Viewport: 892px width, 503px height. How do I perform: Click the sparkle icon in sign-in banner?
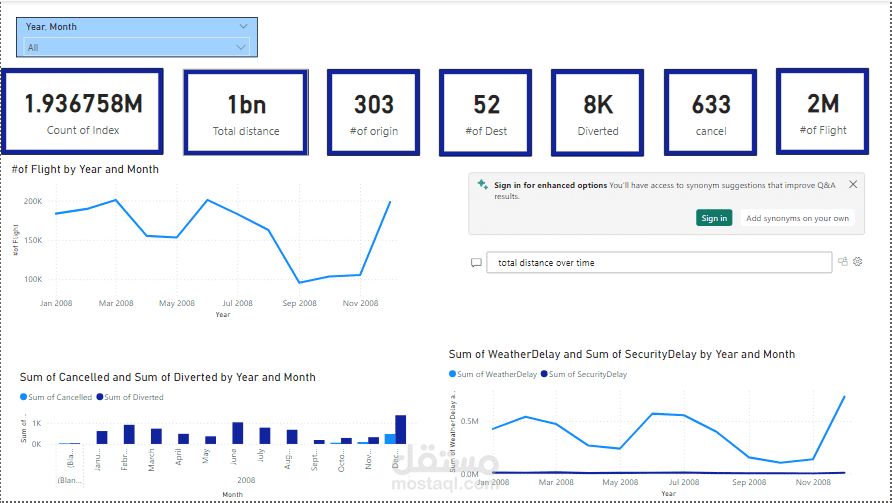(x=482, y=184)
